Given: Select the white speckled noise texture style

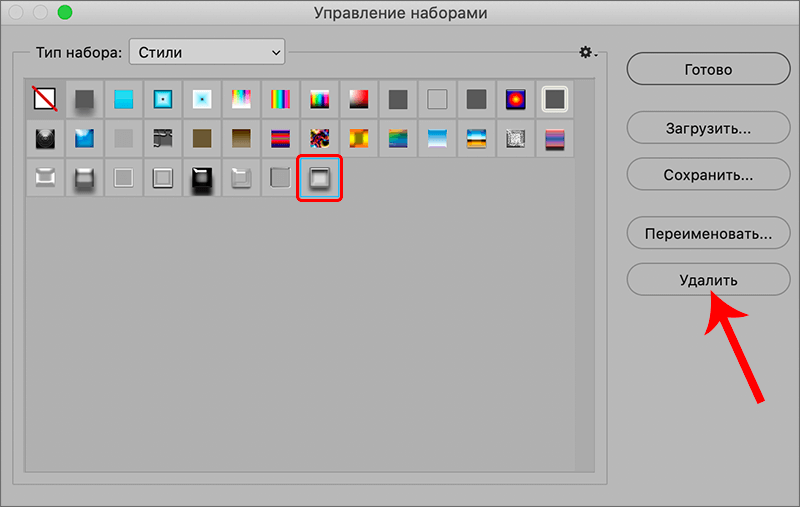Looking at the screenshot, I should [515, 138].
